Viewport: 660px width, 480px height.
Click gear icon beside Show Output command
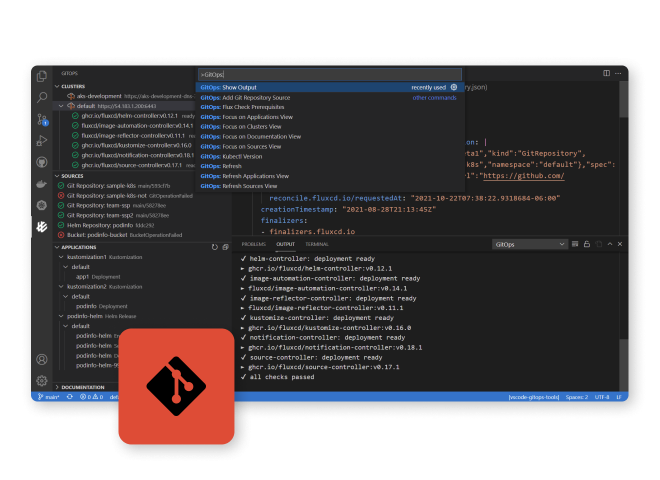(x=454, y=87)
